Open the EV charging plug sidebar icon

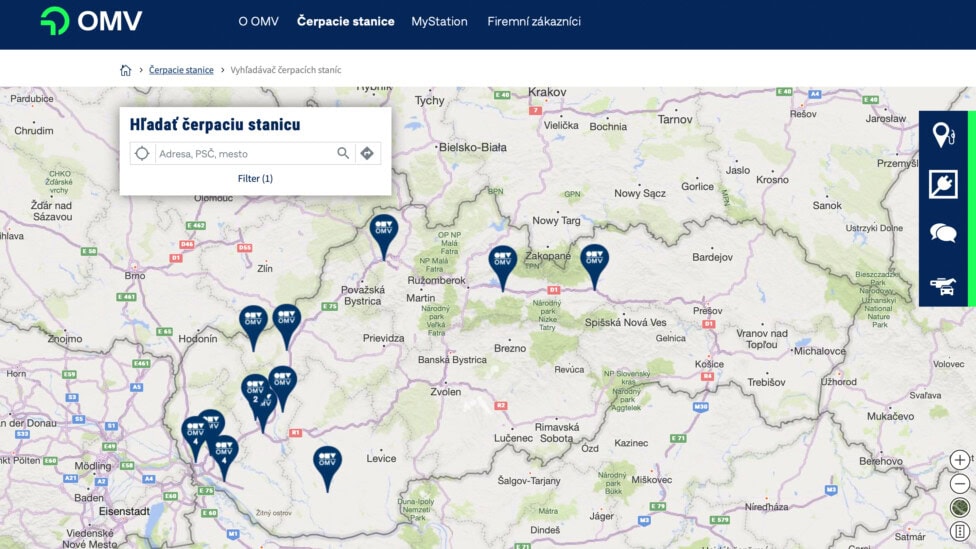[943, 184]
